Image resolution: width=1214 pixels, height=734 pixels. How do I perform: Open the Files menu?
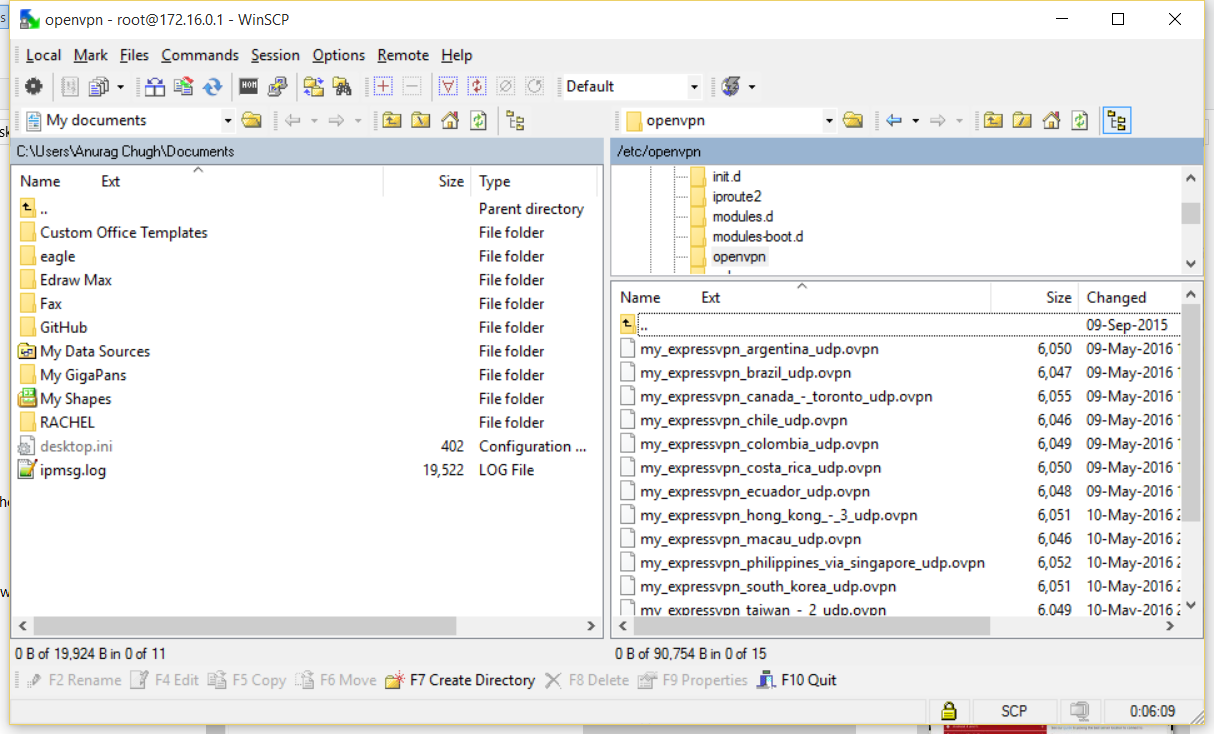point(134,55)
